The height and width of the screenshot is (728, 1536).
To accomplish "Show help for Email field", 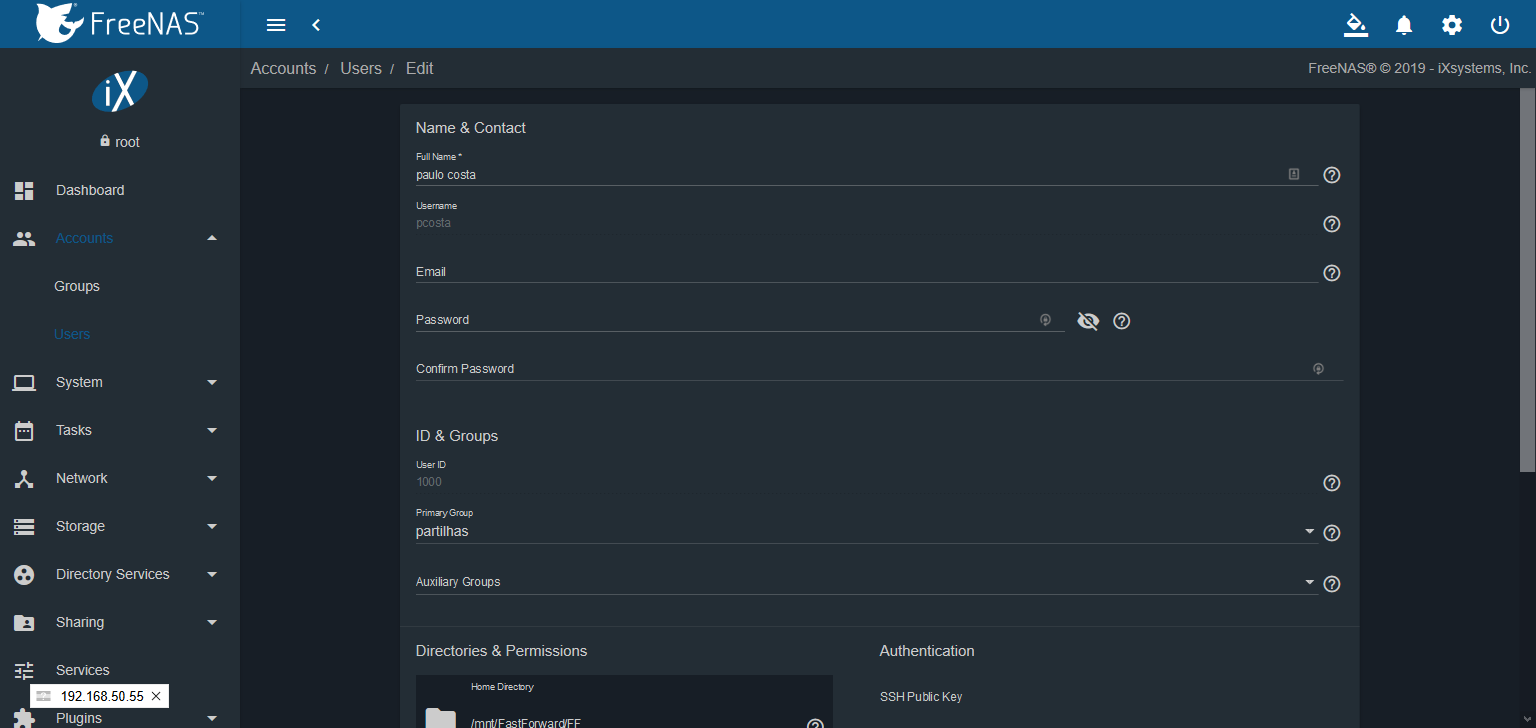I will 1332,273.
